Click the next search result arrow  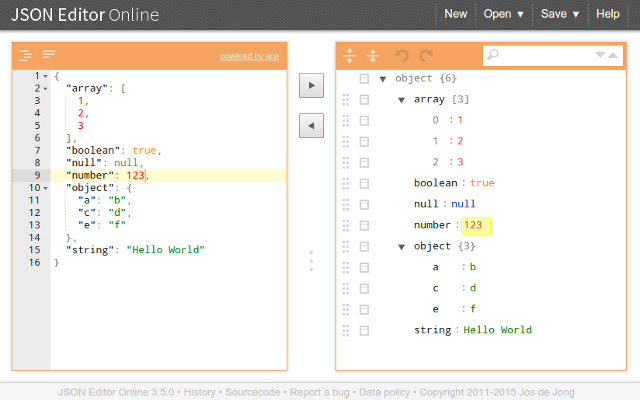tap(600, 55)
